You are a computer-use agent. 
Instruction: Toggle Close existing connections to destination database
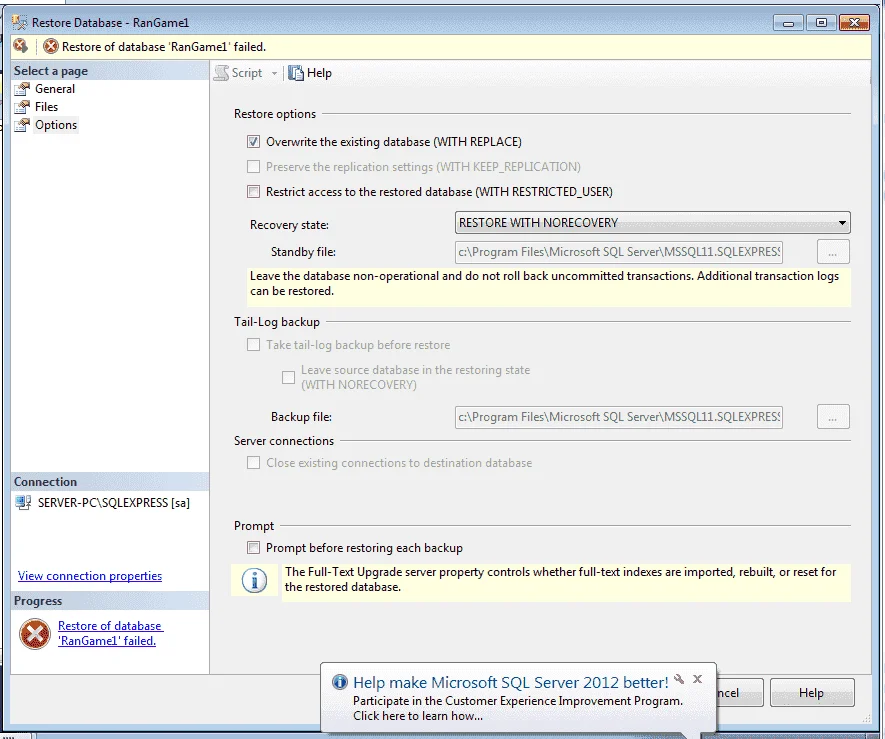tap(253, 463)
